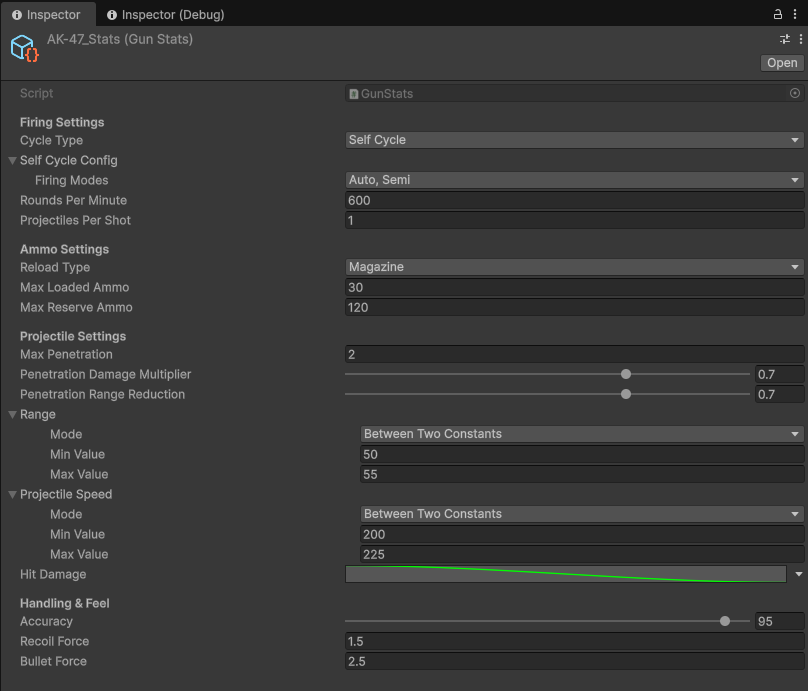The height and width of the screenshot is (691, 808).
Task: Open the Cycle Type dropdown
Action: point(574,140)
